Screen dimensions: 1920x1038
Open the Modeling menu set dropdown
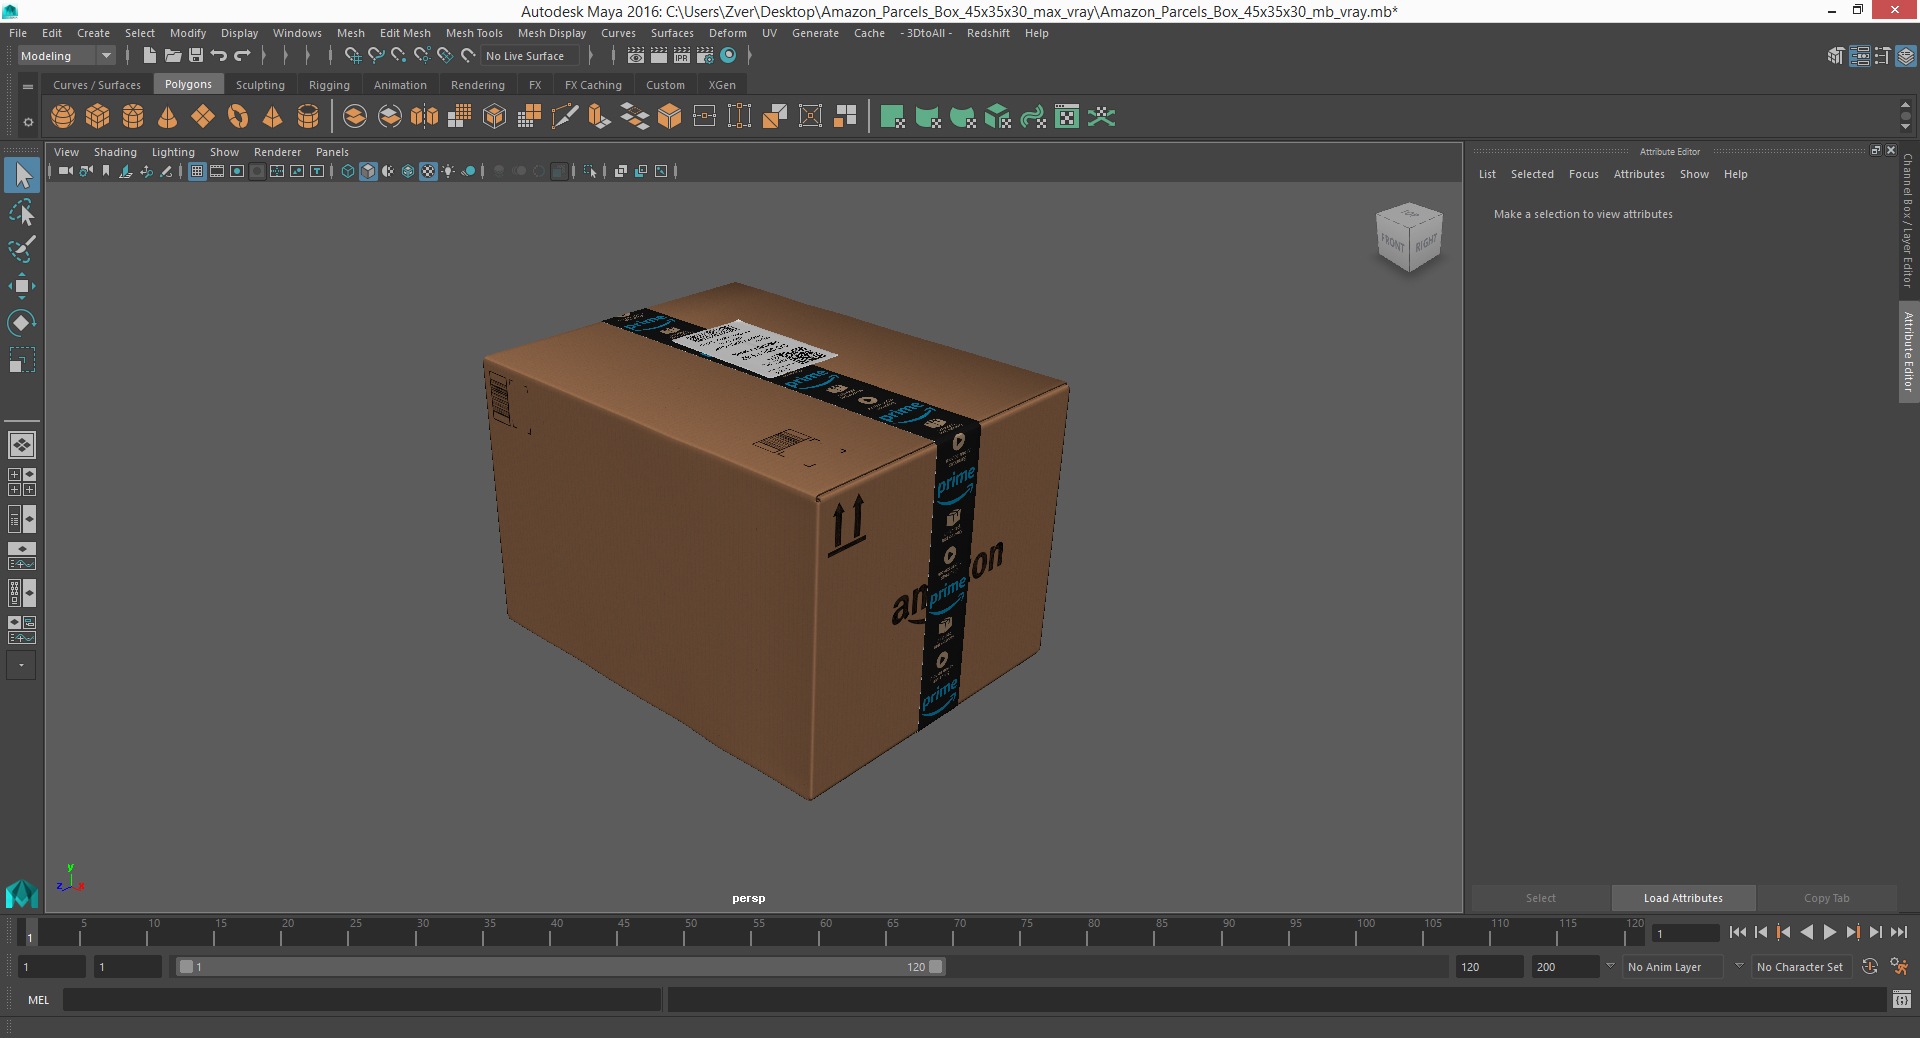click(x=66, y=56)
